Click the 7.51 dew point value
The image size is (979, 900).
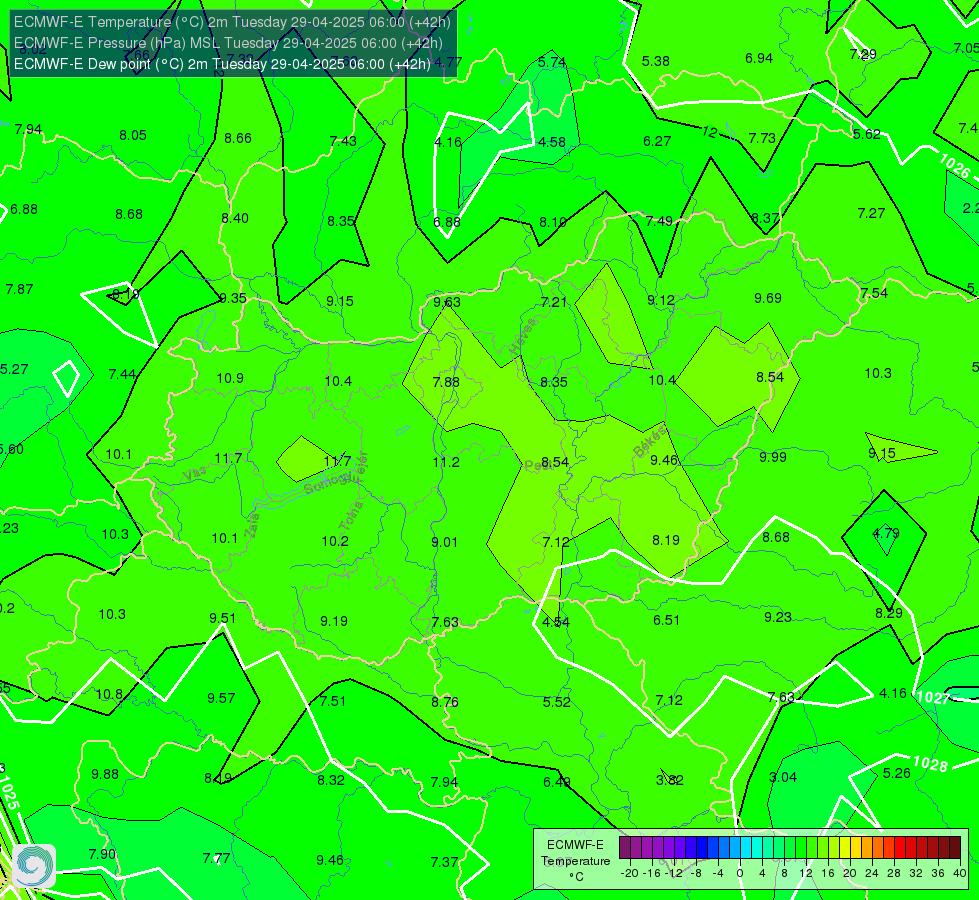(333, 701)
